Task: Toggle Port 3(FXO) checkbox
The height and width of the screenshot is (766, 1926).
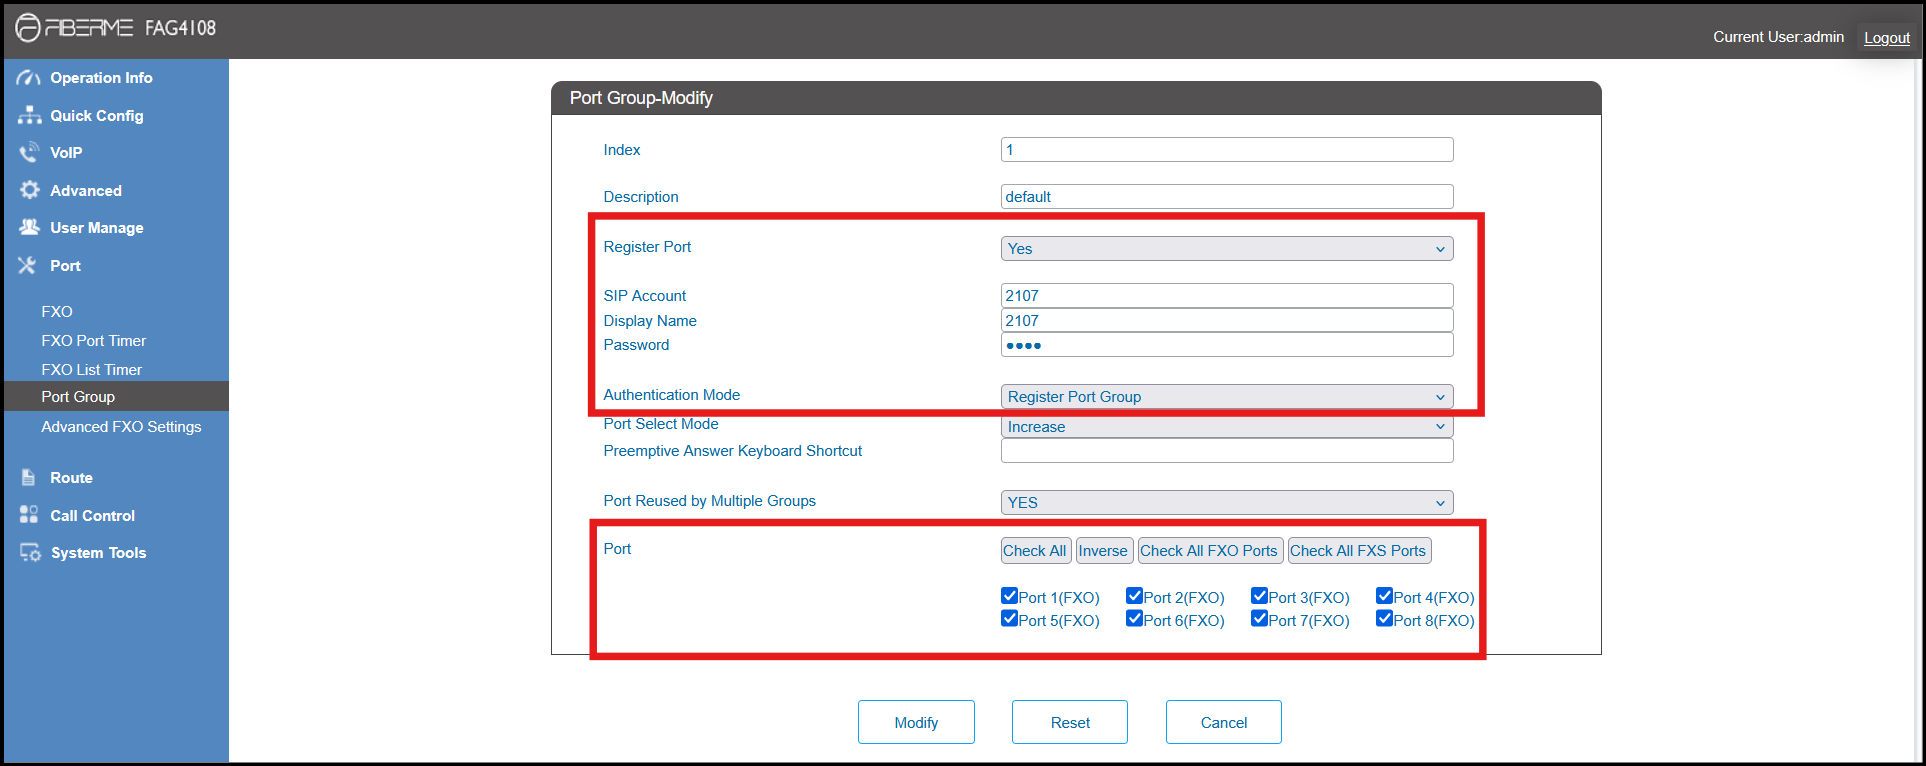Action: click(x=1259, y=596)
